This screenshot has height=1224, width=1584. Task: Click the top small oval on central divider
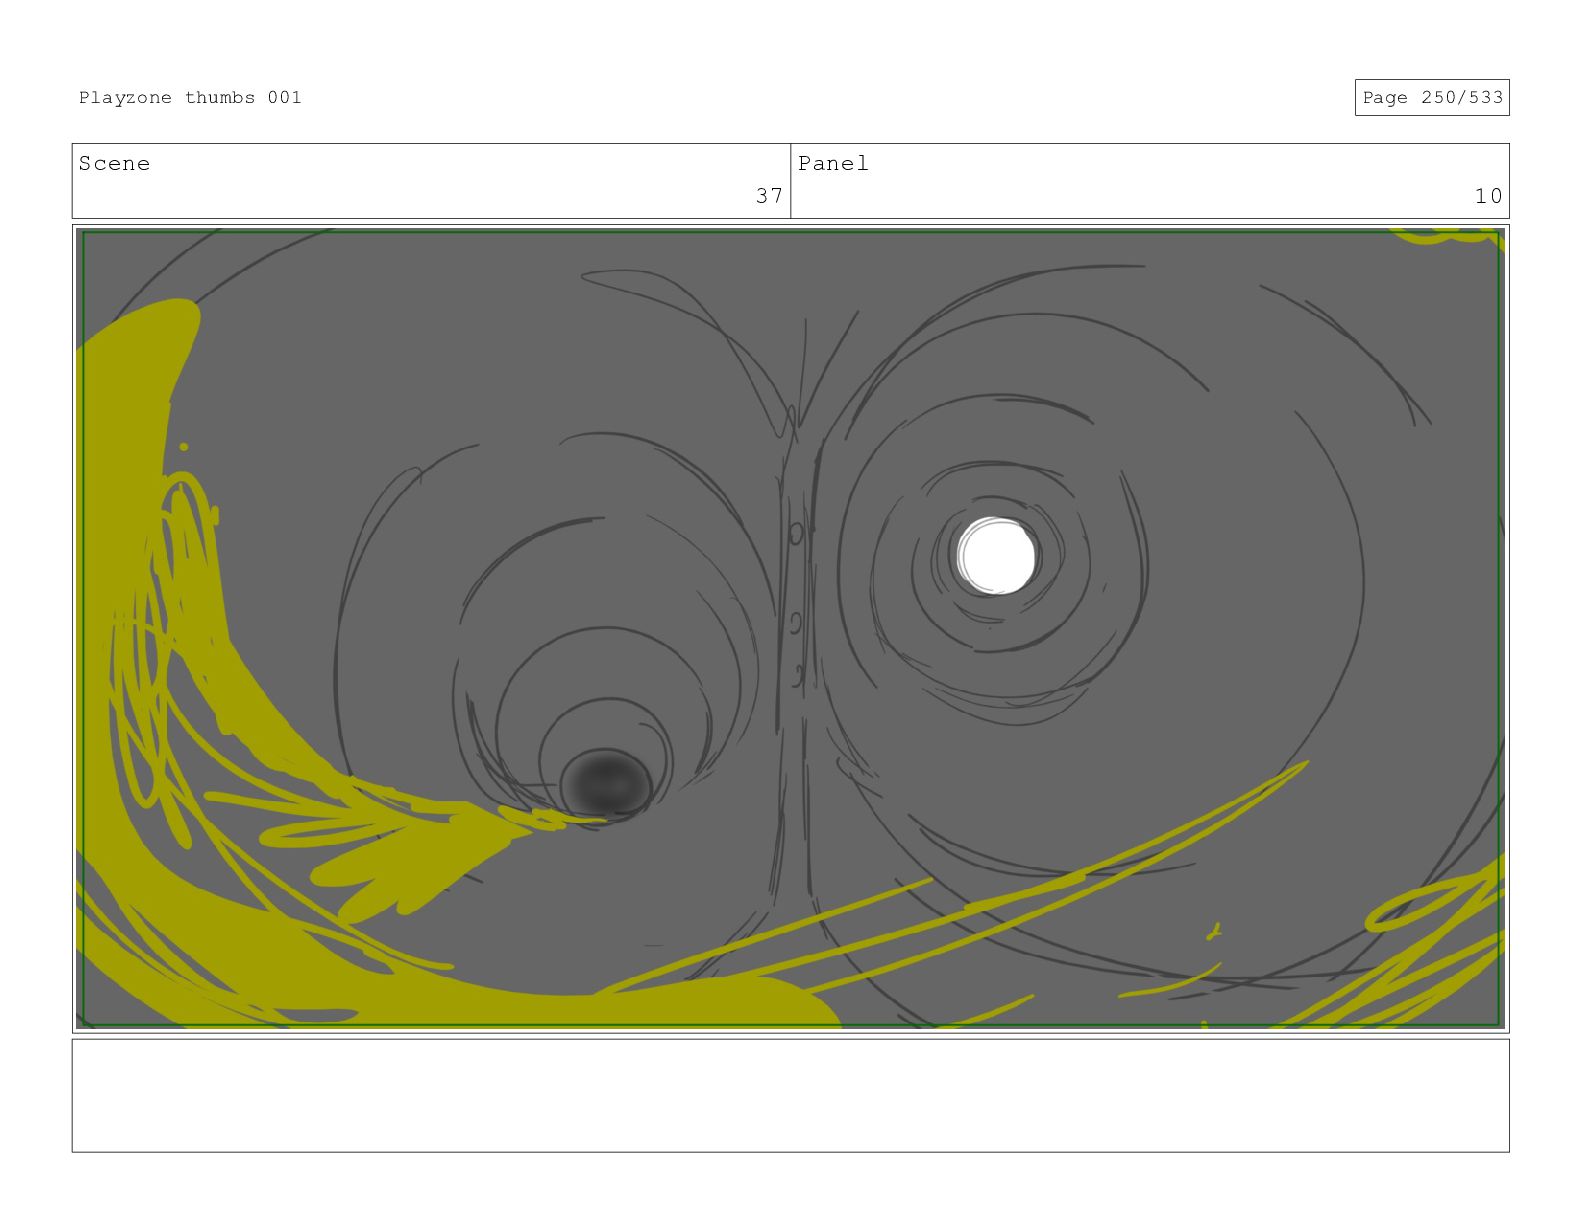[796, 534]
